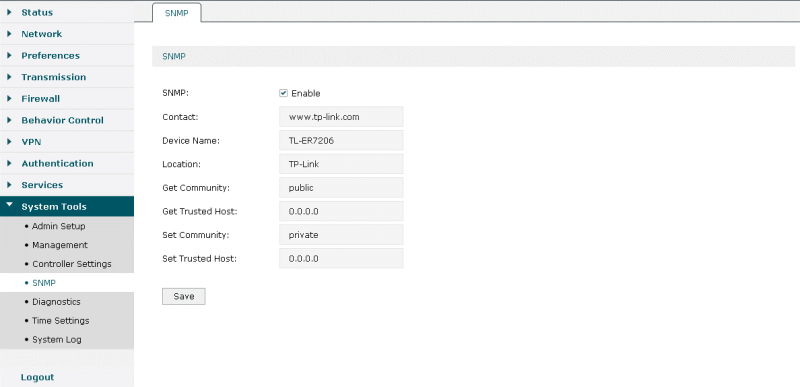Select the Set Trusted Host field

[x=341, y=259]
